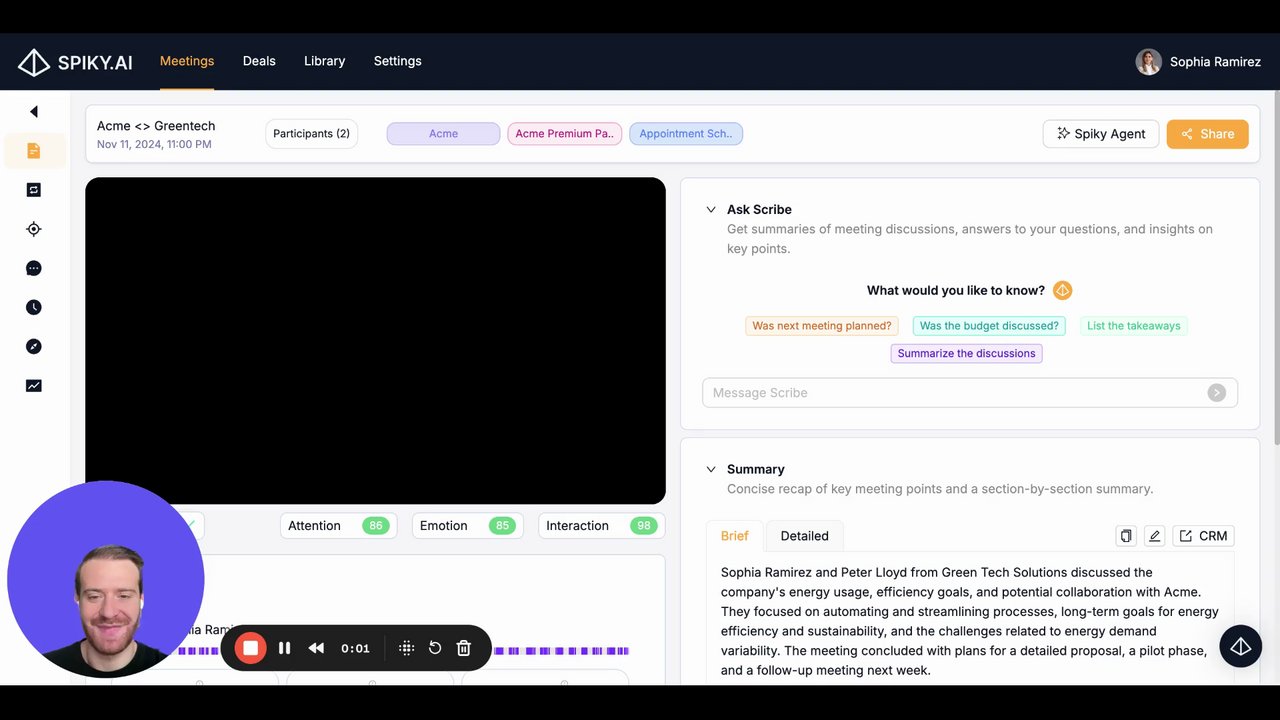Click the Sophia Ramirez username
Image resolution: width=1280 pixels, height=720 pixels.
pyautogui.click(x=1215, y=62)
